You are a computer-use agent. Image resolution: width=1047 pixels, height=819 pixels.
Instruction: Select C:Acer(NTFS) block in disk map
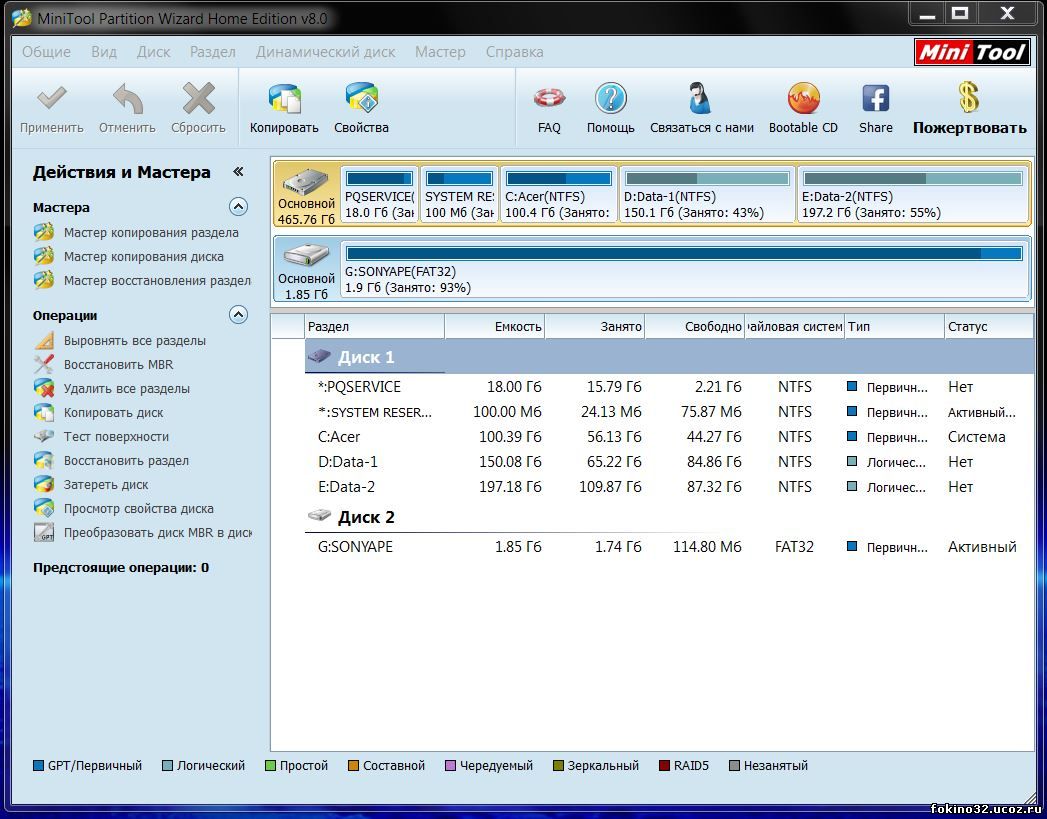click(559, 195)
